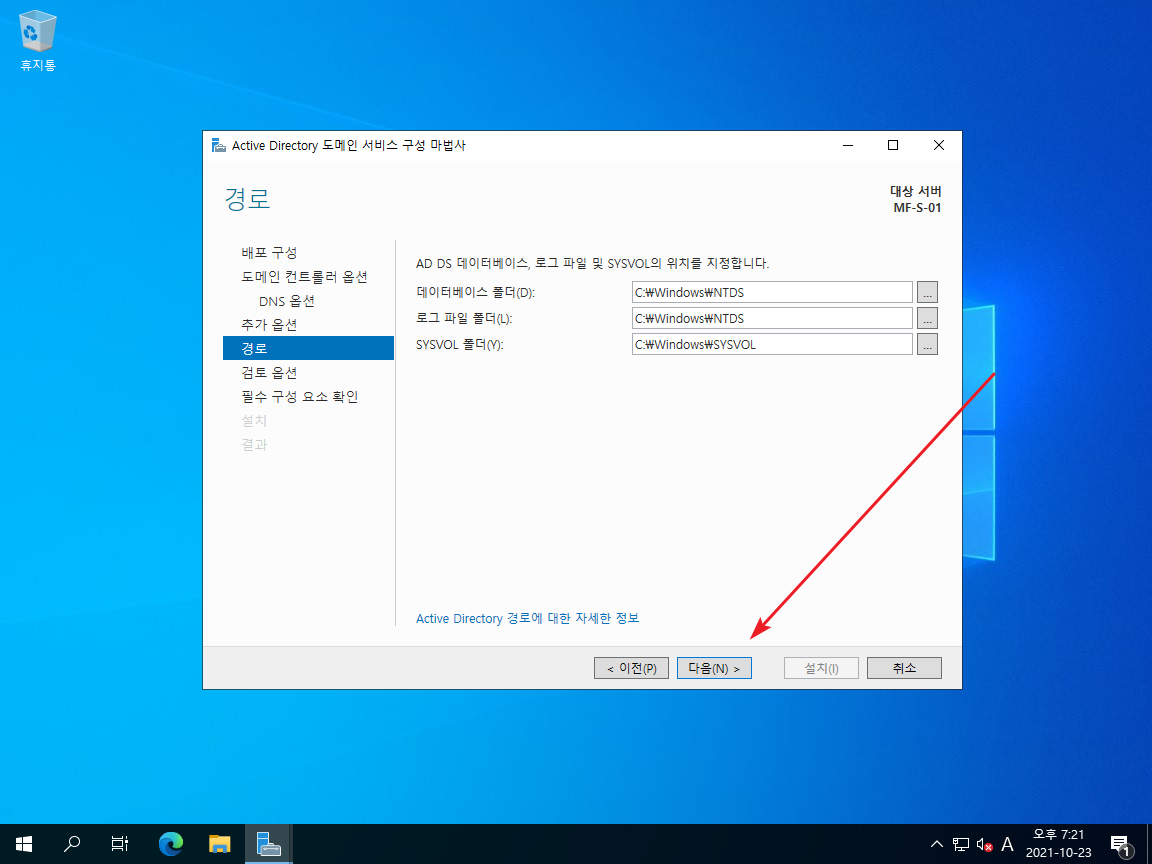Select the 경로 step in sidebar

(309, 348)
